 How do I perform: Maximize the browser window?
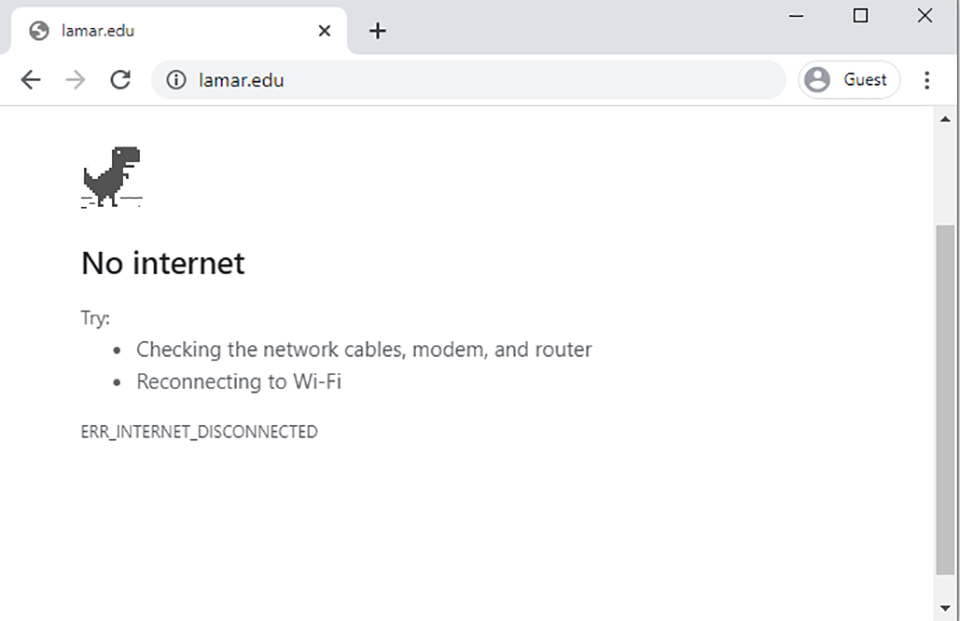click(860, 15)
